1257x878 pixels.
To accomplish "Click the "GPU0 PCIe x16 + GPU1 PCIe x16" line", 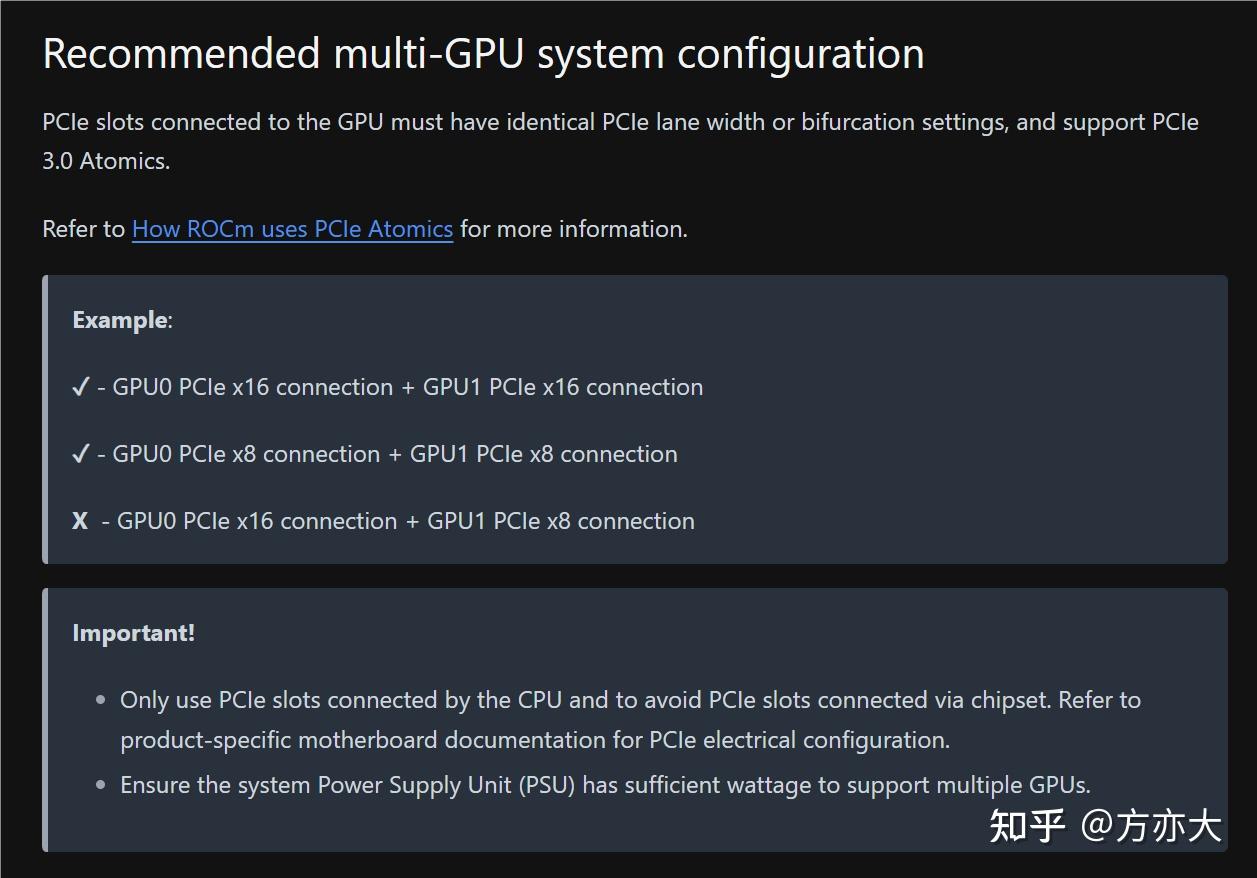I will [408, 388].
